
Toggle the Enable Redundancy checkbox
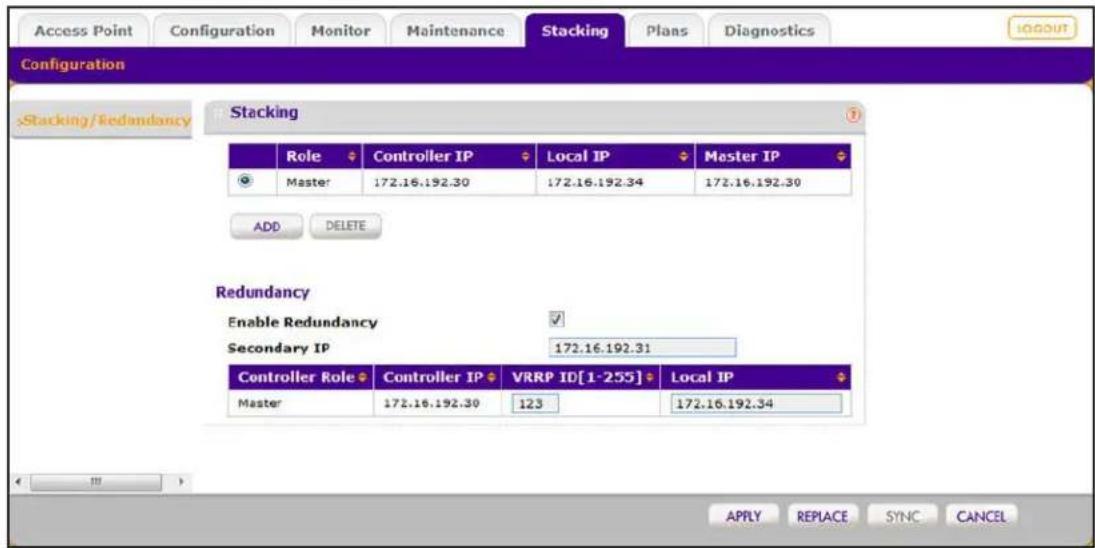(557, 320)
